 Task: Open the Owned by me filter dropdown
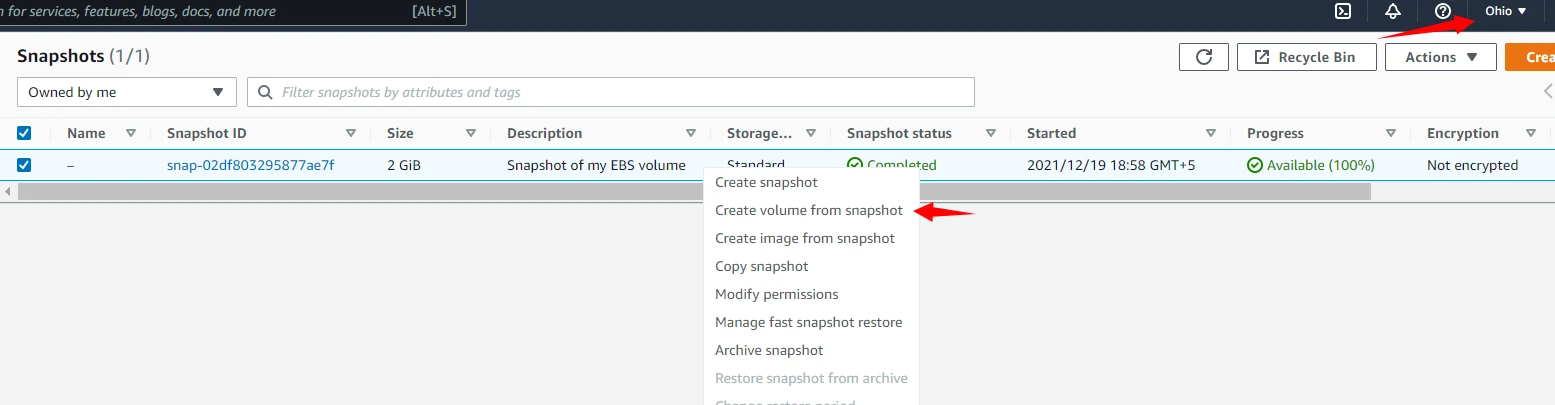point(127,92)
